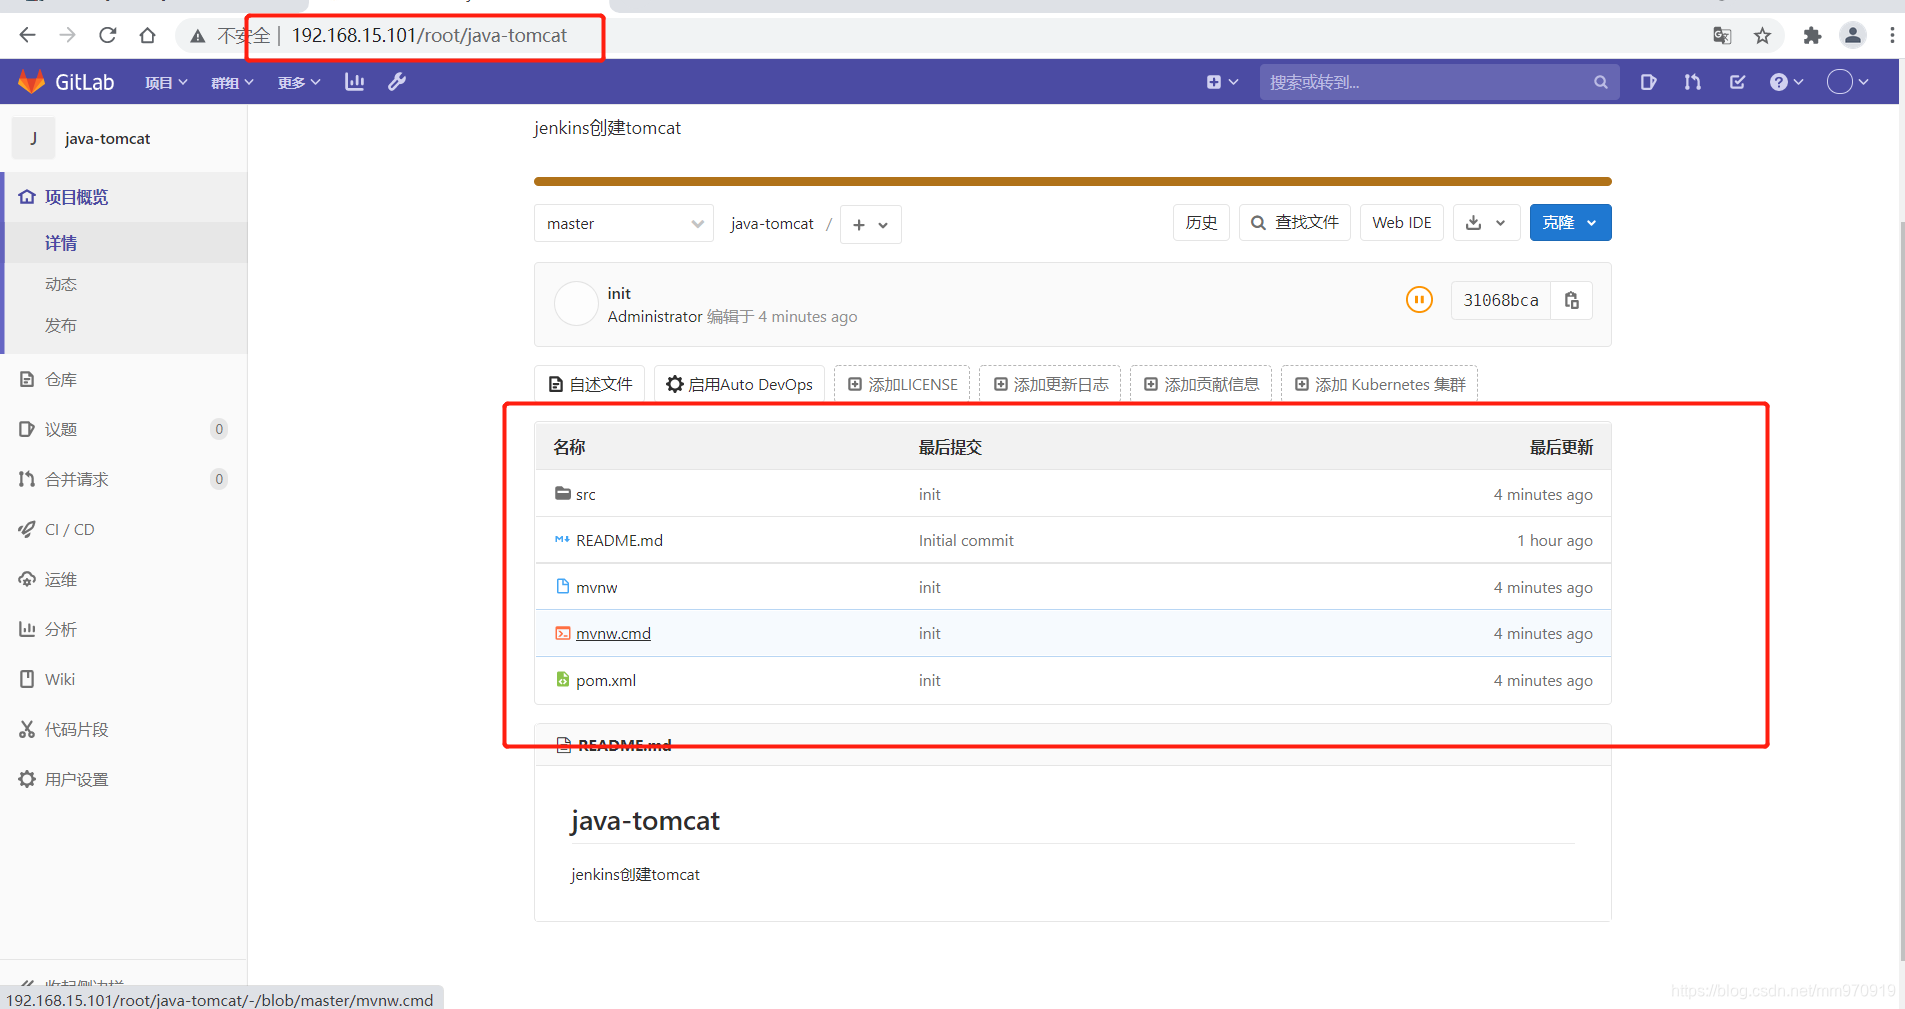Screen dimensions: 1905x1009
Task: Open the 克隆 clone dropdown button
Action: (1570, 223)
